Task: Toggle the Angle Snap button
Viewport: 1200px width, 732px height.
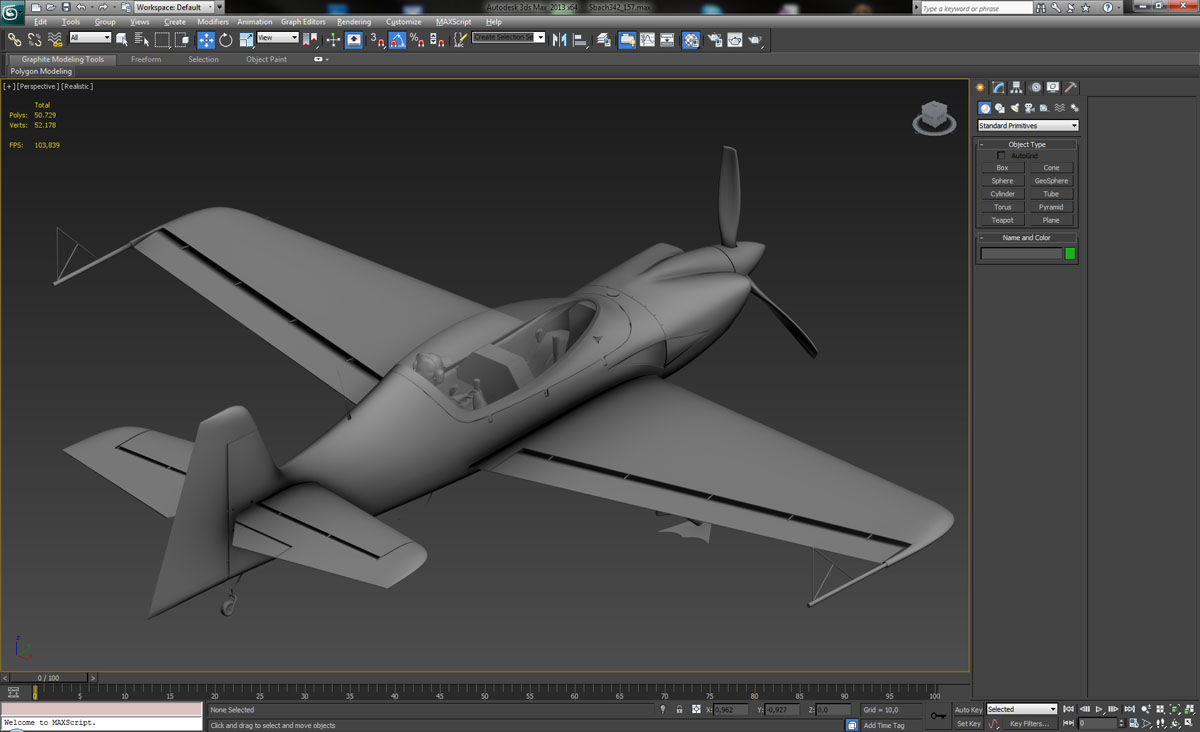Action: [x=397, y=40]
